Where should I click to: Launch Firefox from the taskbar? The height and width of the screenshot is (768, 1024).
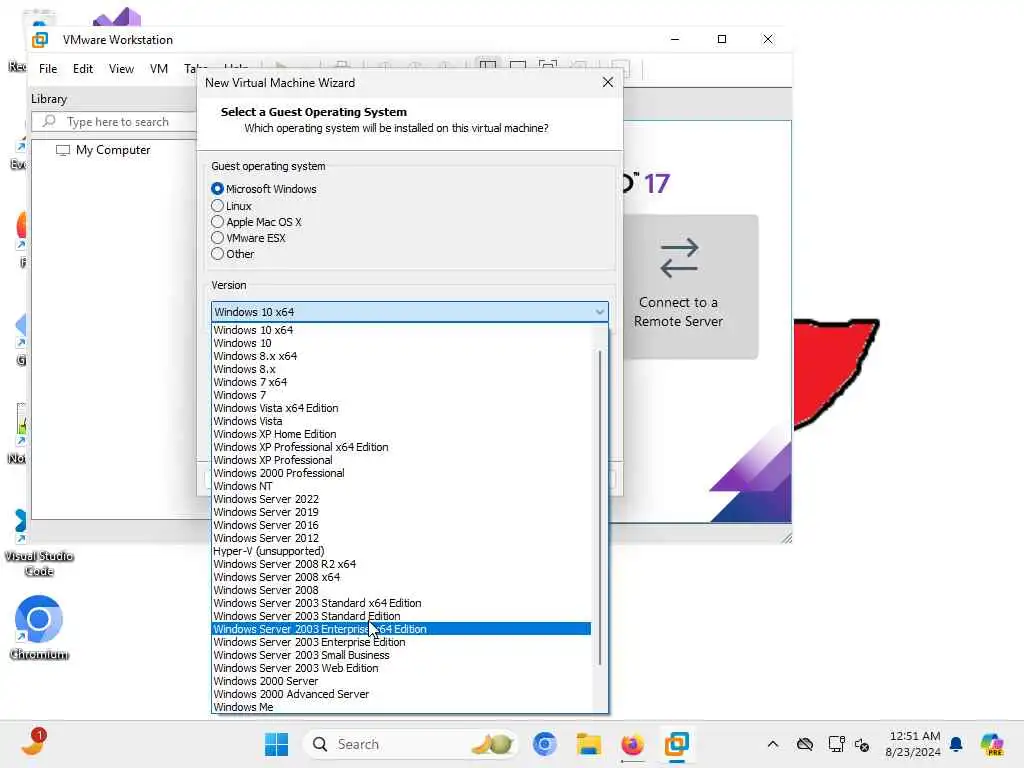(632, 744)
